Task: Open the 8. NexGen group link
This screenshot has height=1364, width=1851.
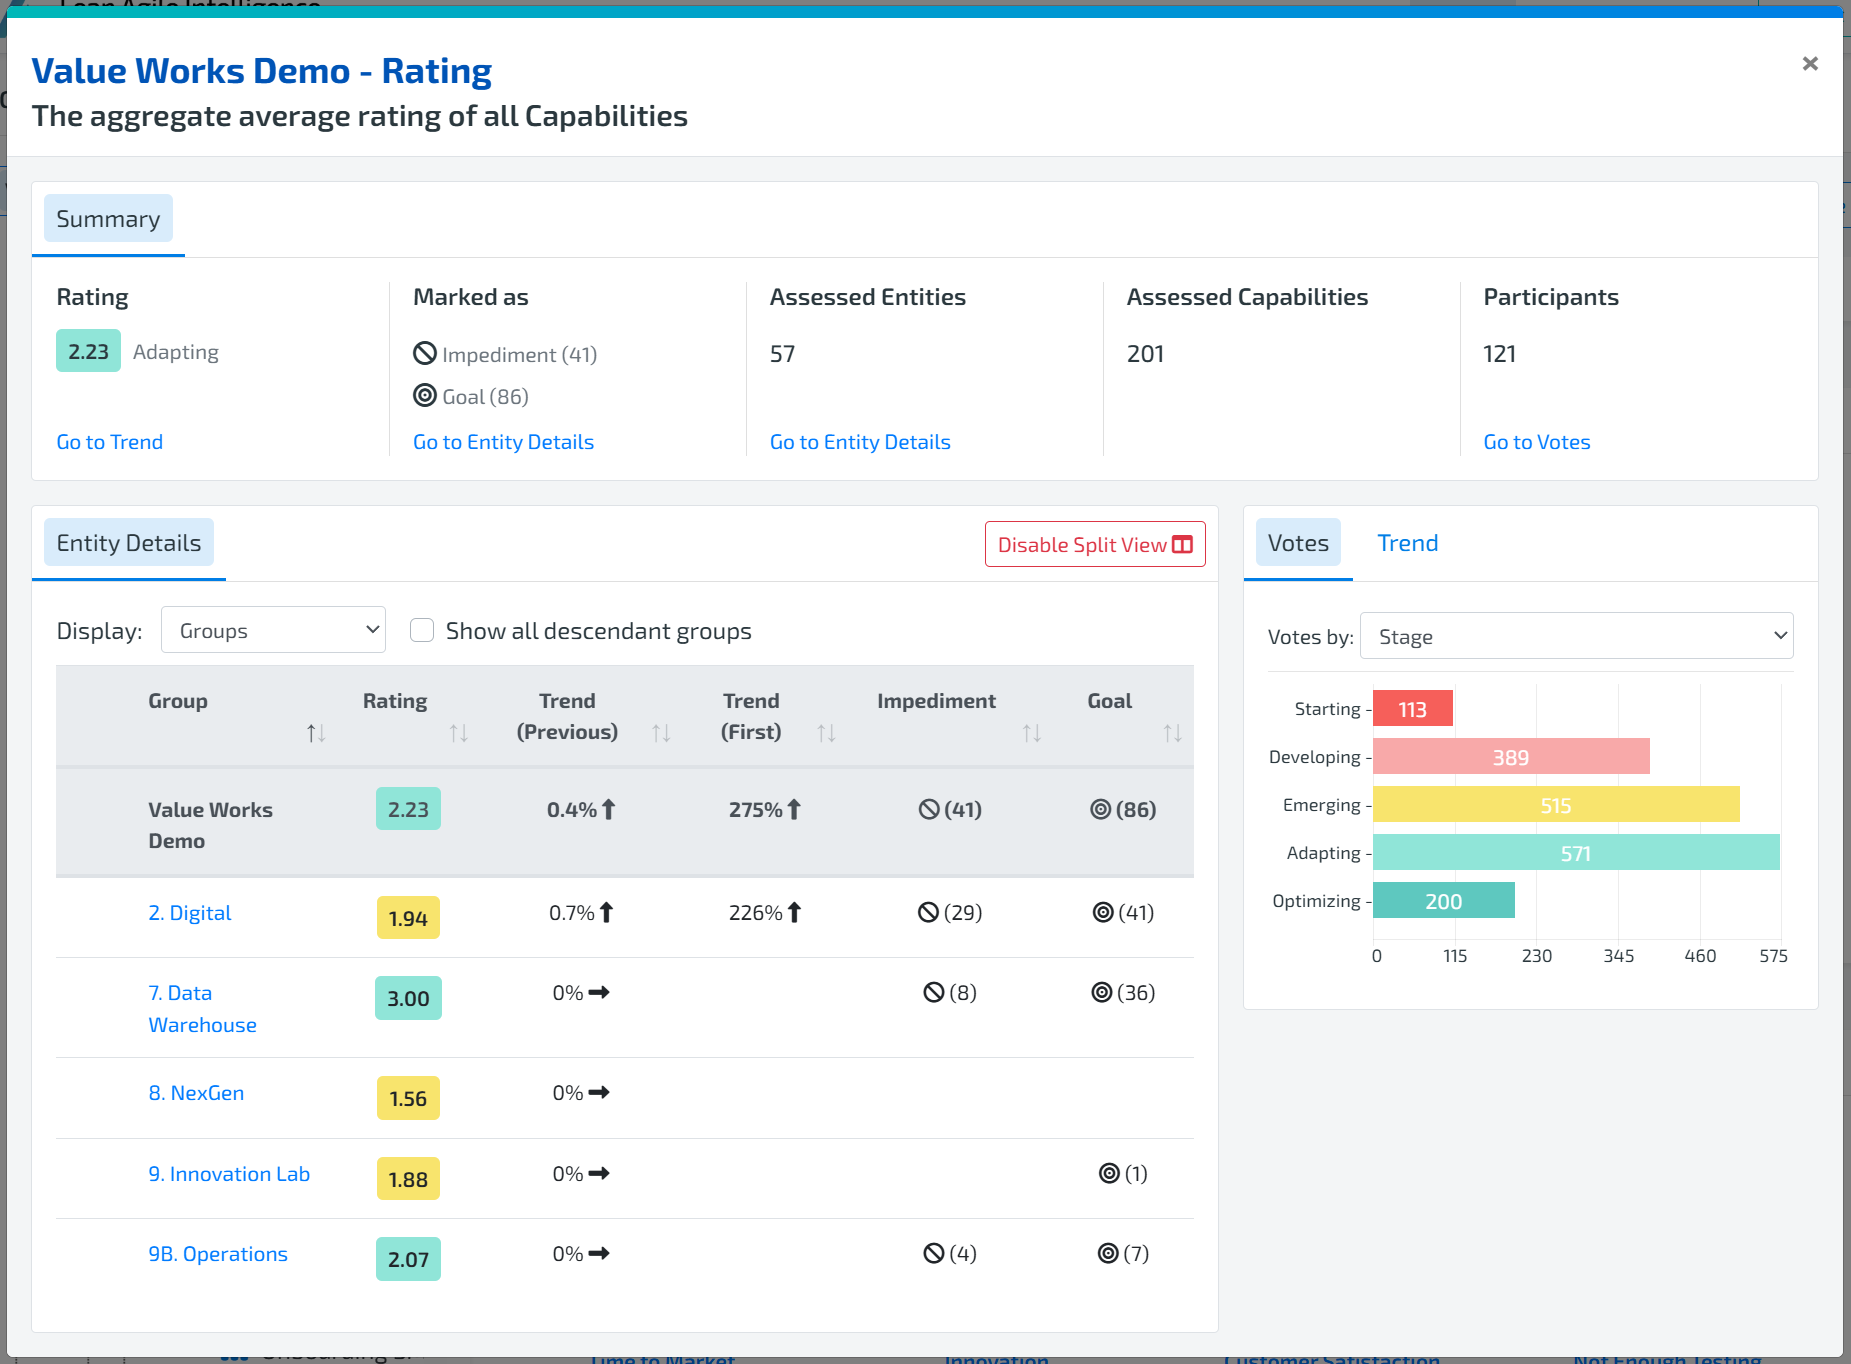Action: 196,1093
